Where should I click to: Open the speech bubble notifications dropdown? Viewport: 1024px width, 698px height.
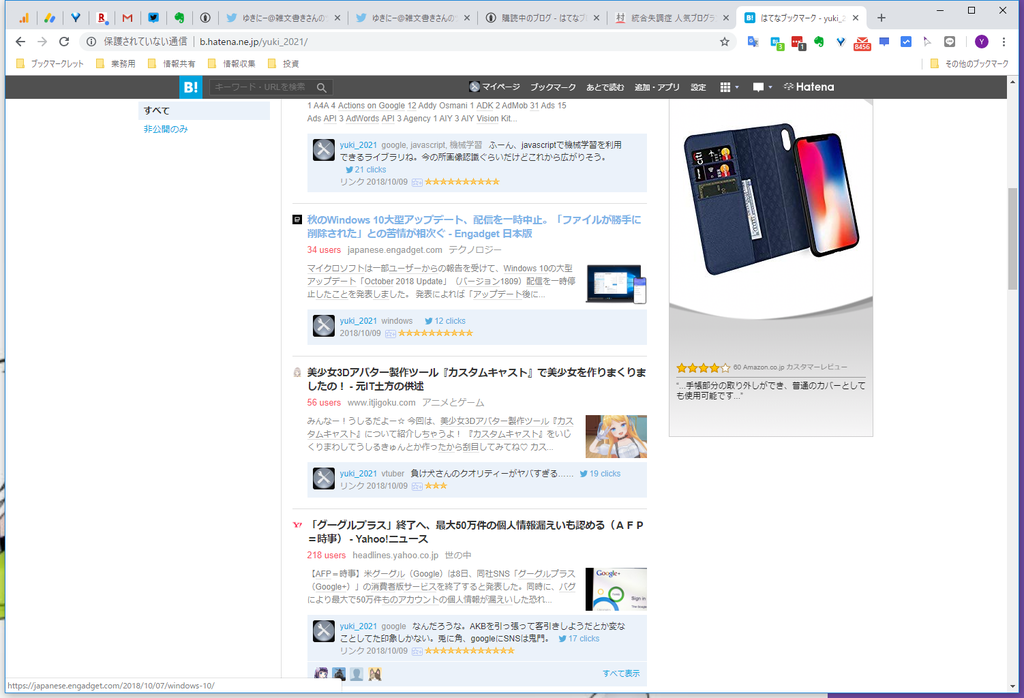(761, 87)
